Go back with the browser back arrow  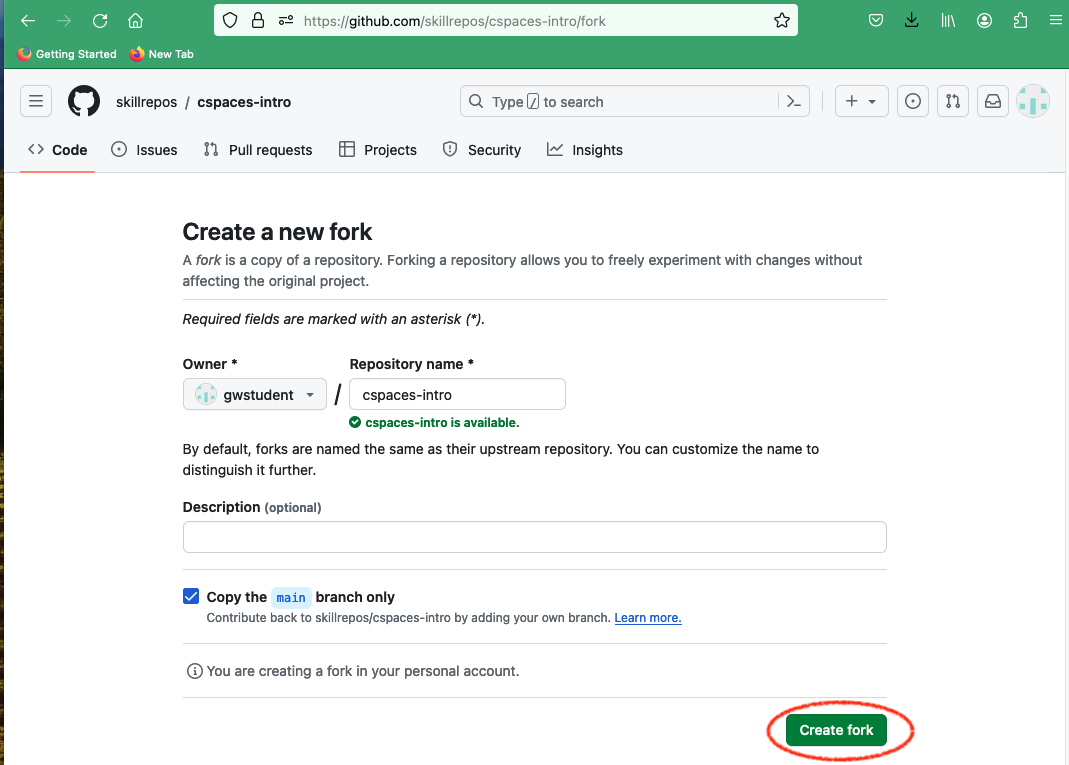(28, 20)
